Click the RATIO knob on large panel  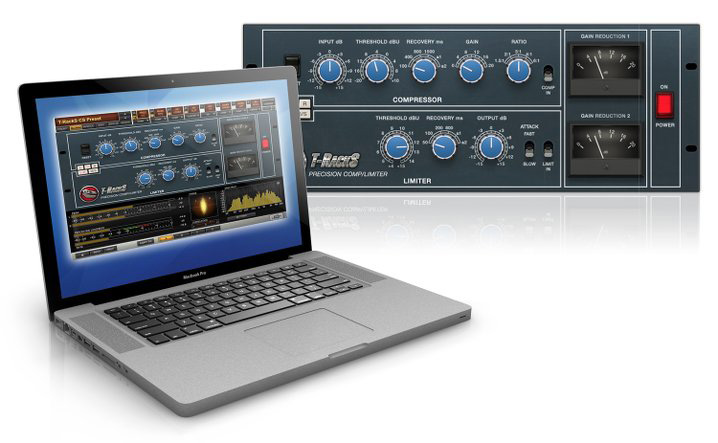tap(519, 71)
